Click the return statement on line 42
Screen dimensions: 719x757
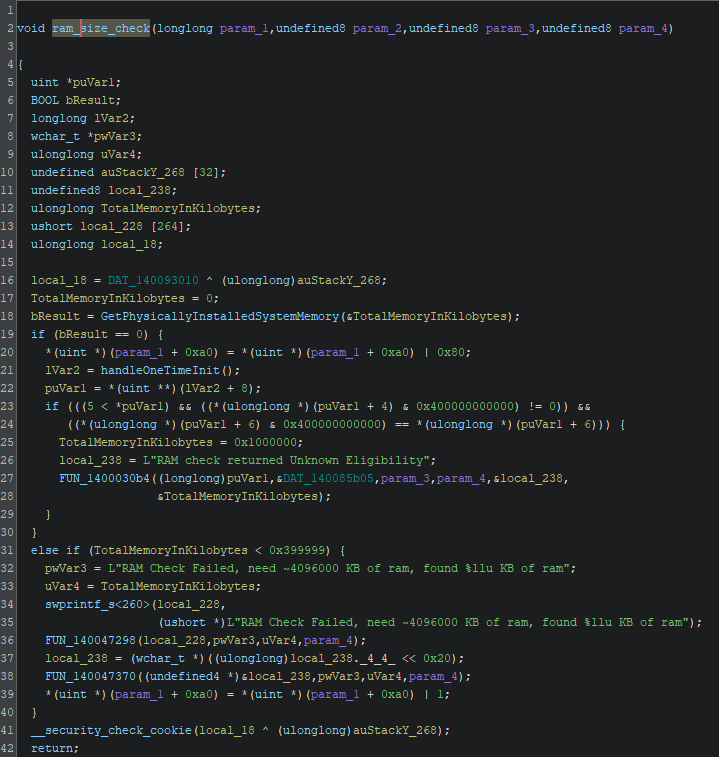coord(55,749)
